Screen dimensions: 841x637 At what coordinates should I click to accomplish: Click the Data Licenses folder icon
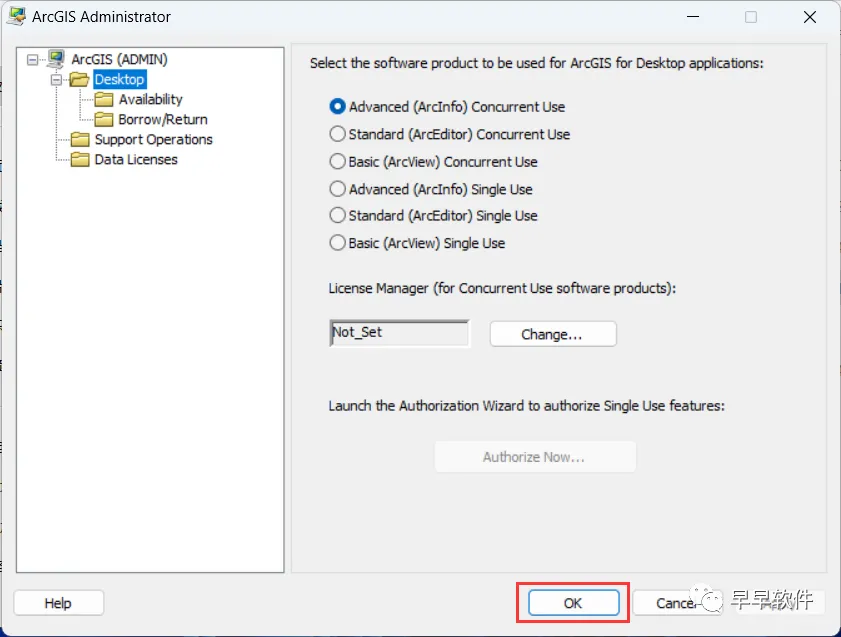pos(80,159)
